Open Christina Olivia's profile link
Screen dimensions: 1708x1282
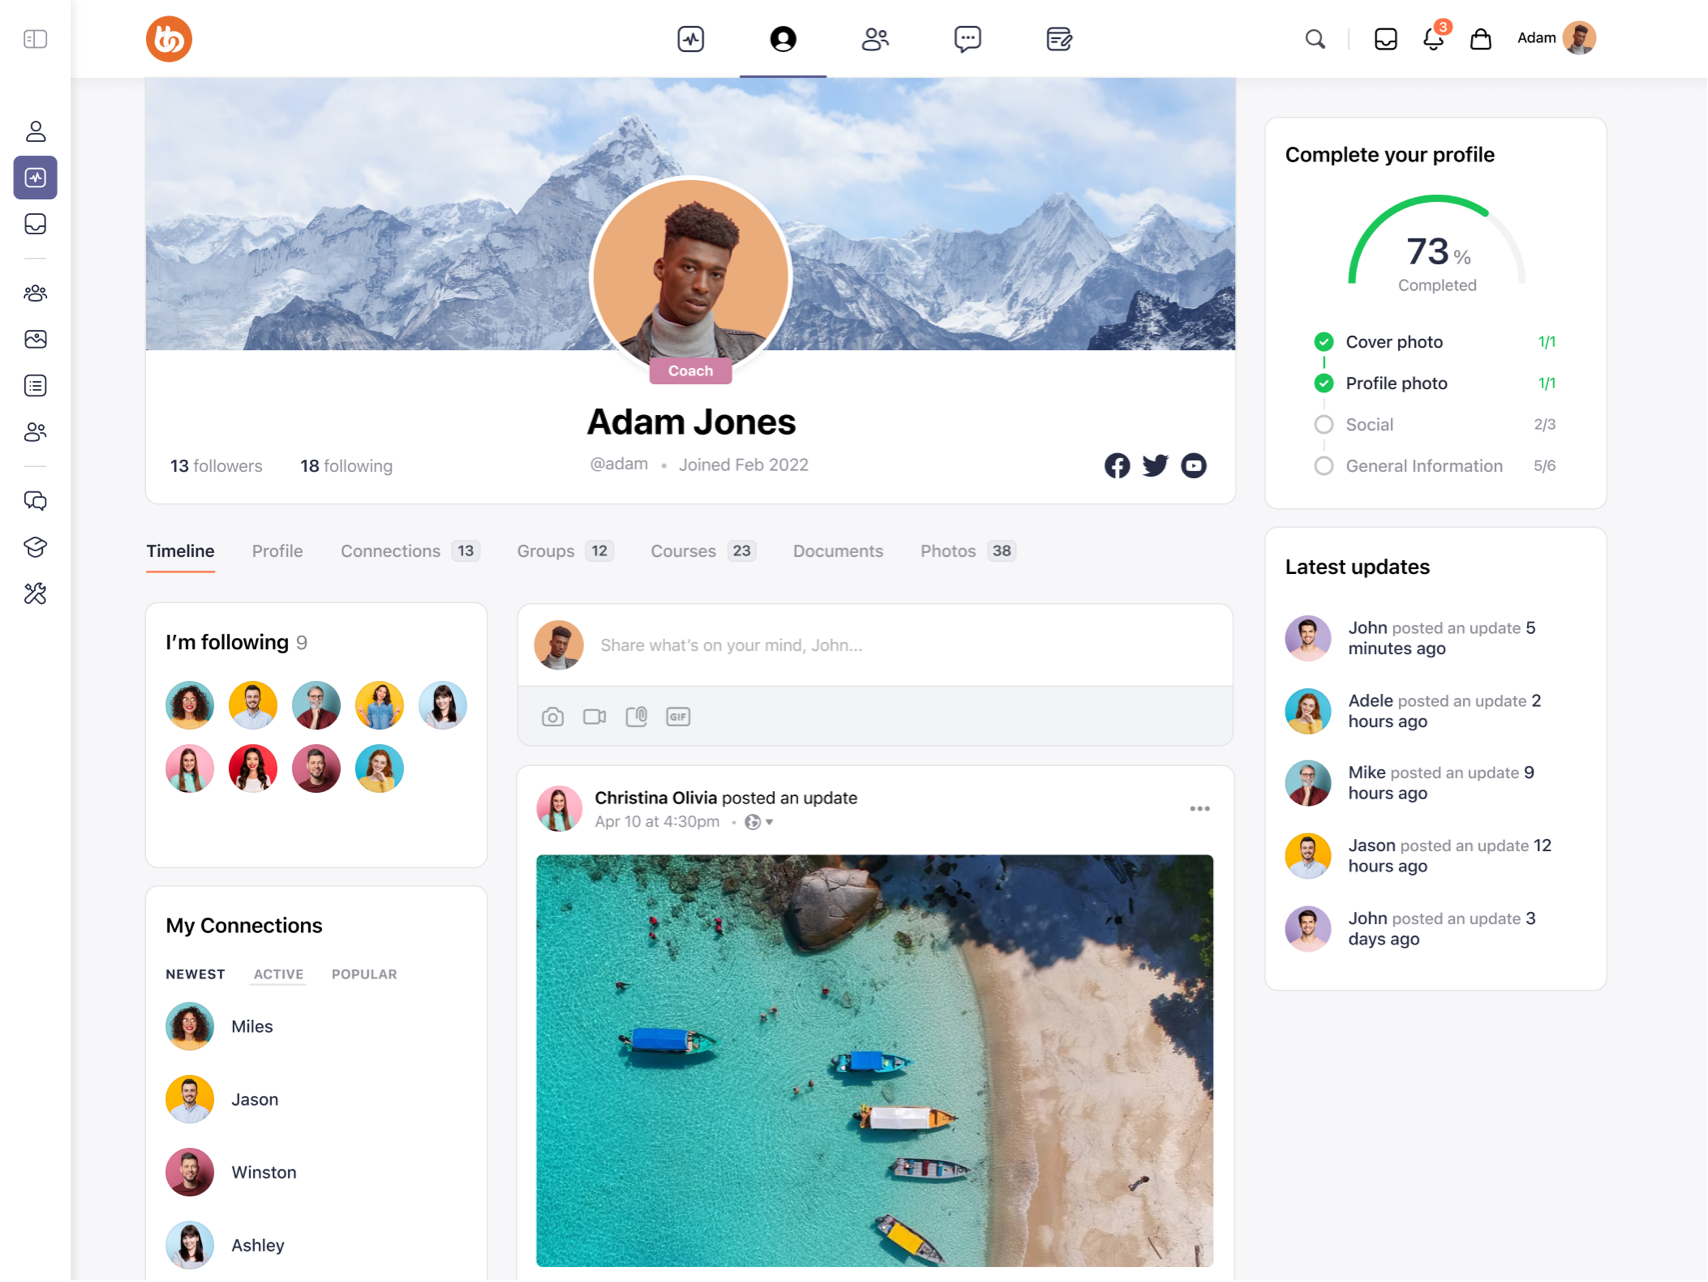point(655,798)
